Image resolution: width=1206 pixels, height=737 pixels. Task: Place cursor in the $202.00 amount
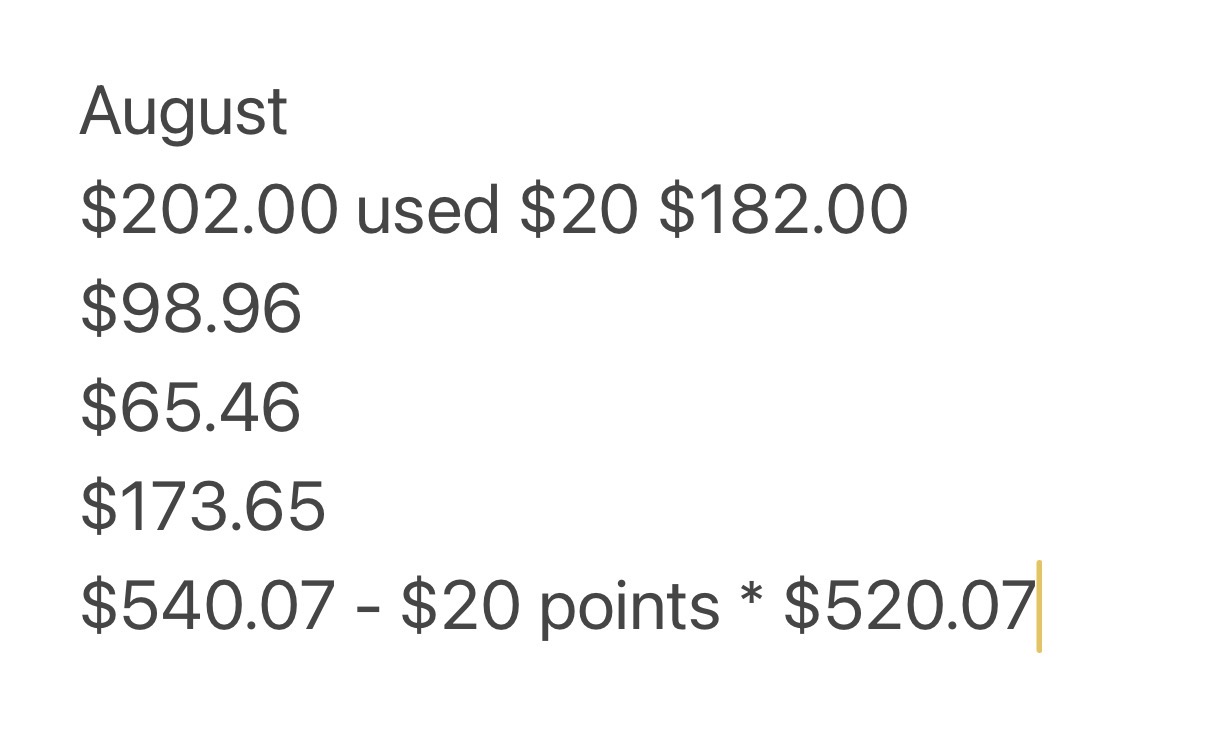[209, 211]
